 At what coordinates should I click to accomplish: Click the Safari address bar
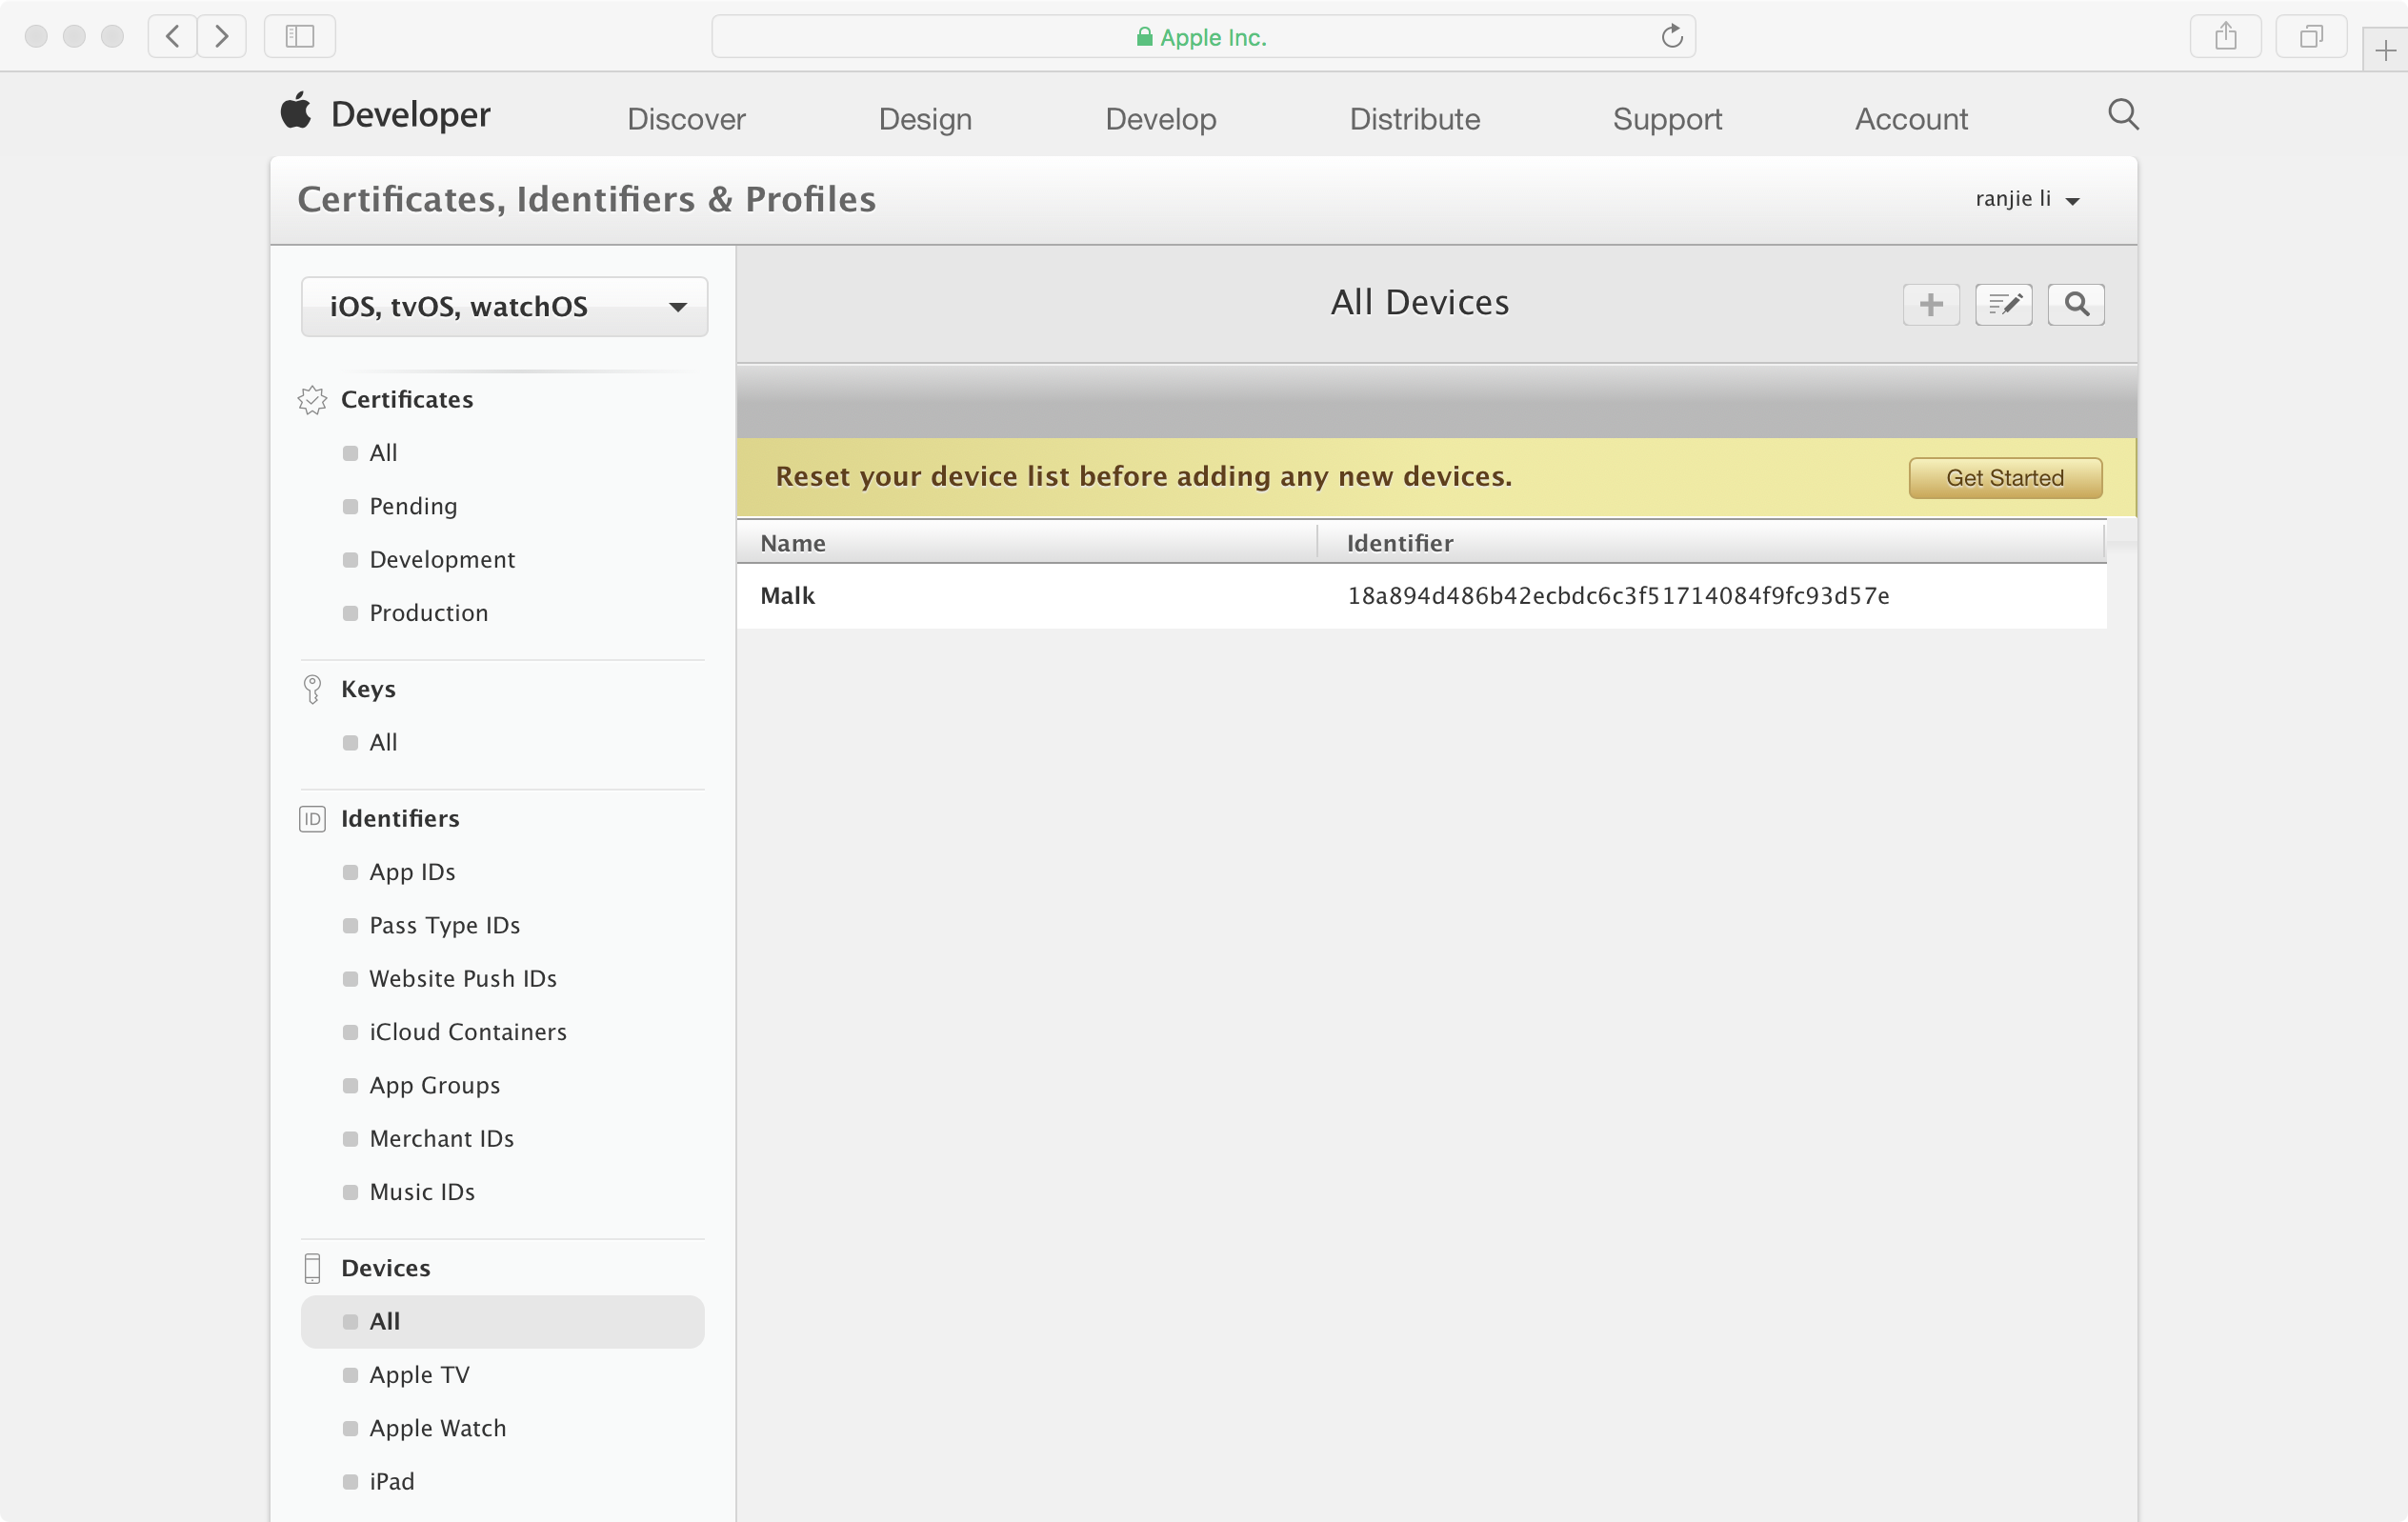[1200, 37]
